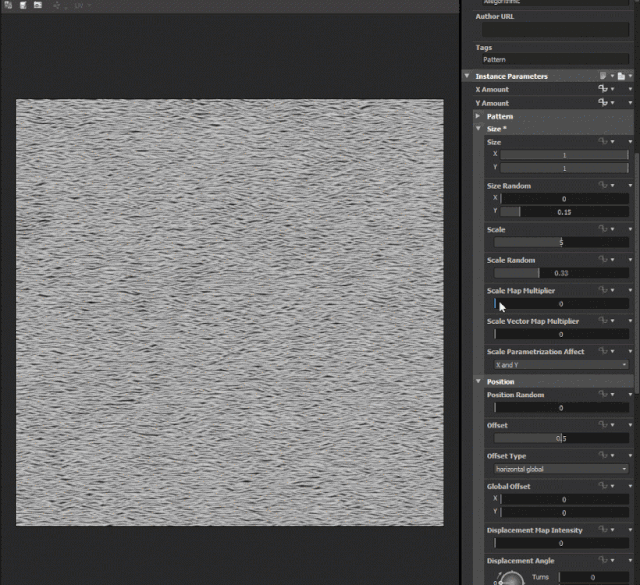
Task: Click the preset sheet icon beside Instance Parameters
Action: [x=603, y=76]
